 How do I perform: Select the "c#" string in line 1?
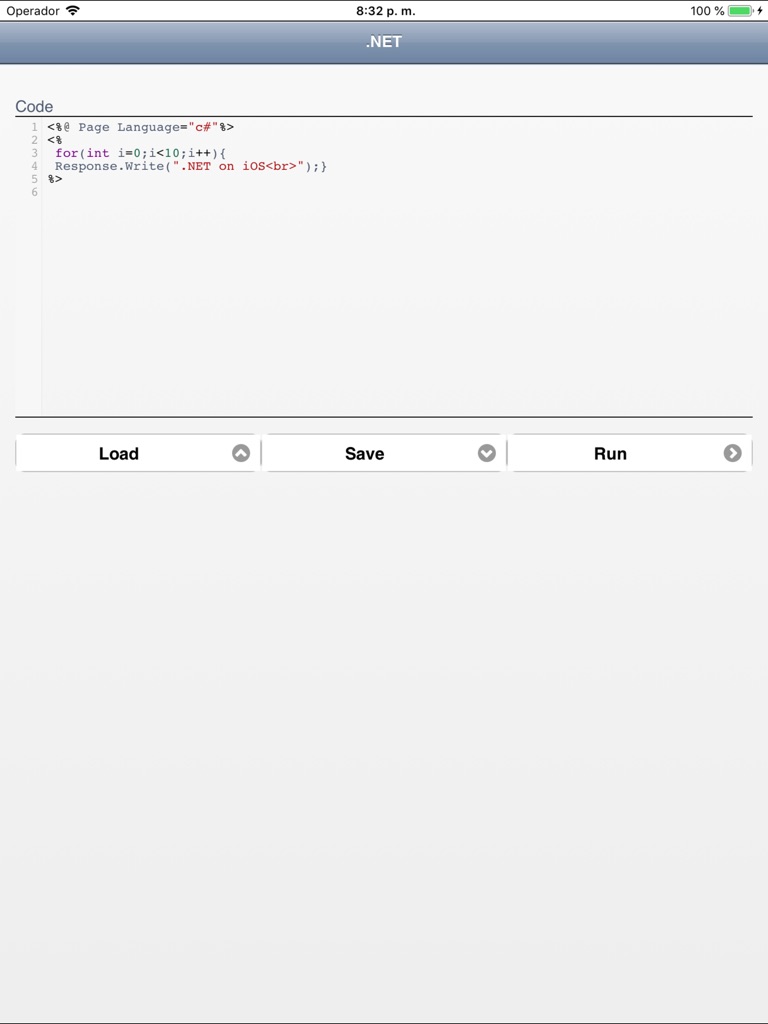tap(203, 127)
